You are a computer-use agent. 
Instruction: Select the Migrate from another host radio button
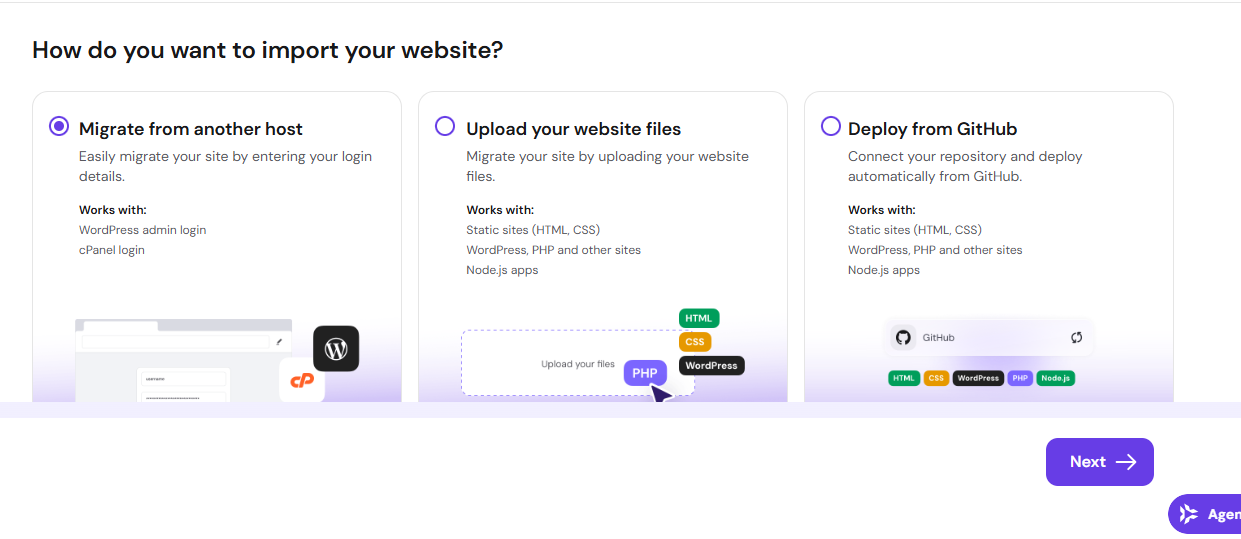pyautogui.click(x=59, y=126)
